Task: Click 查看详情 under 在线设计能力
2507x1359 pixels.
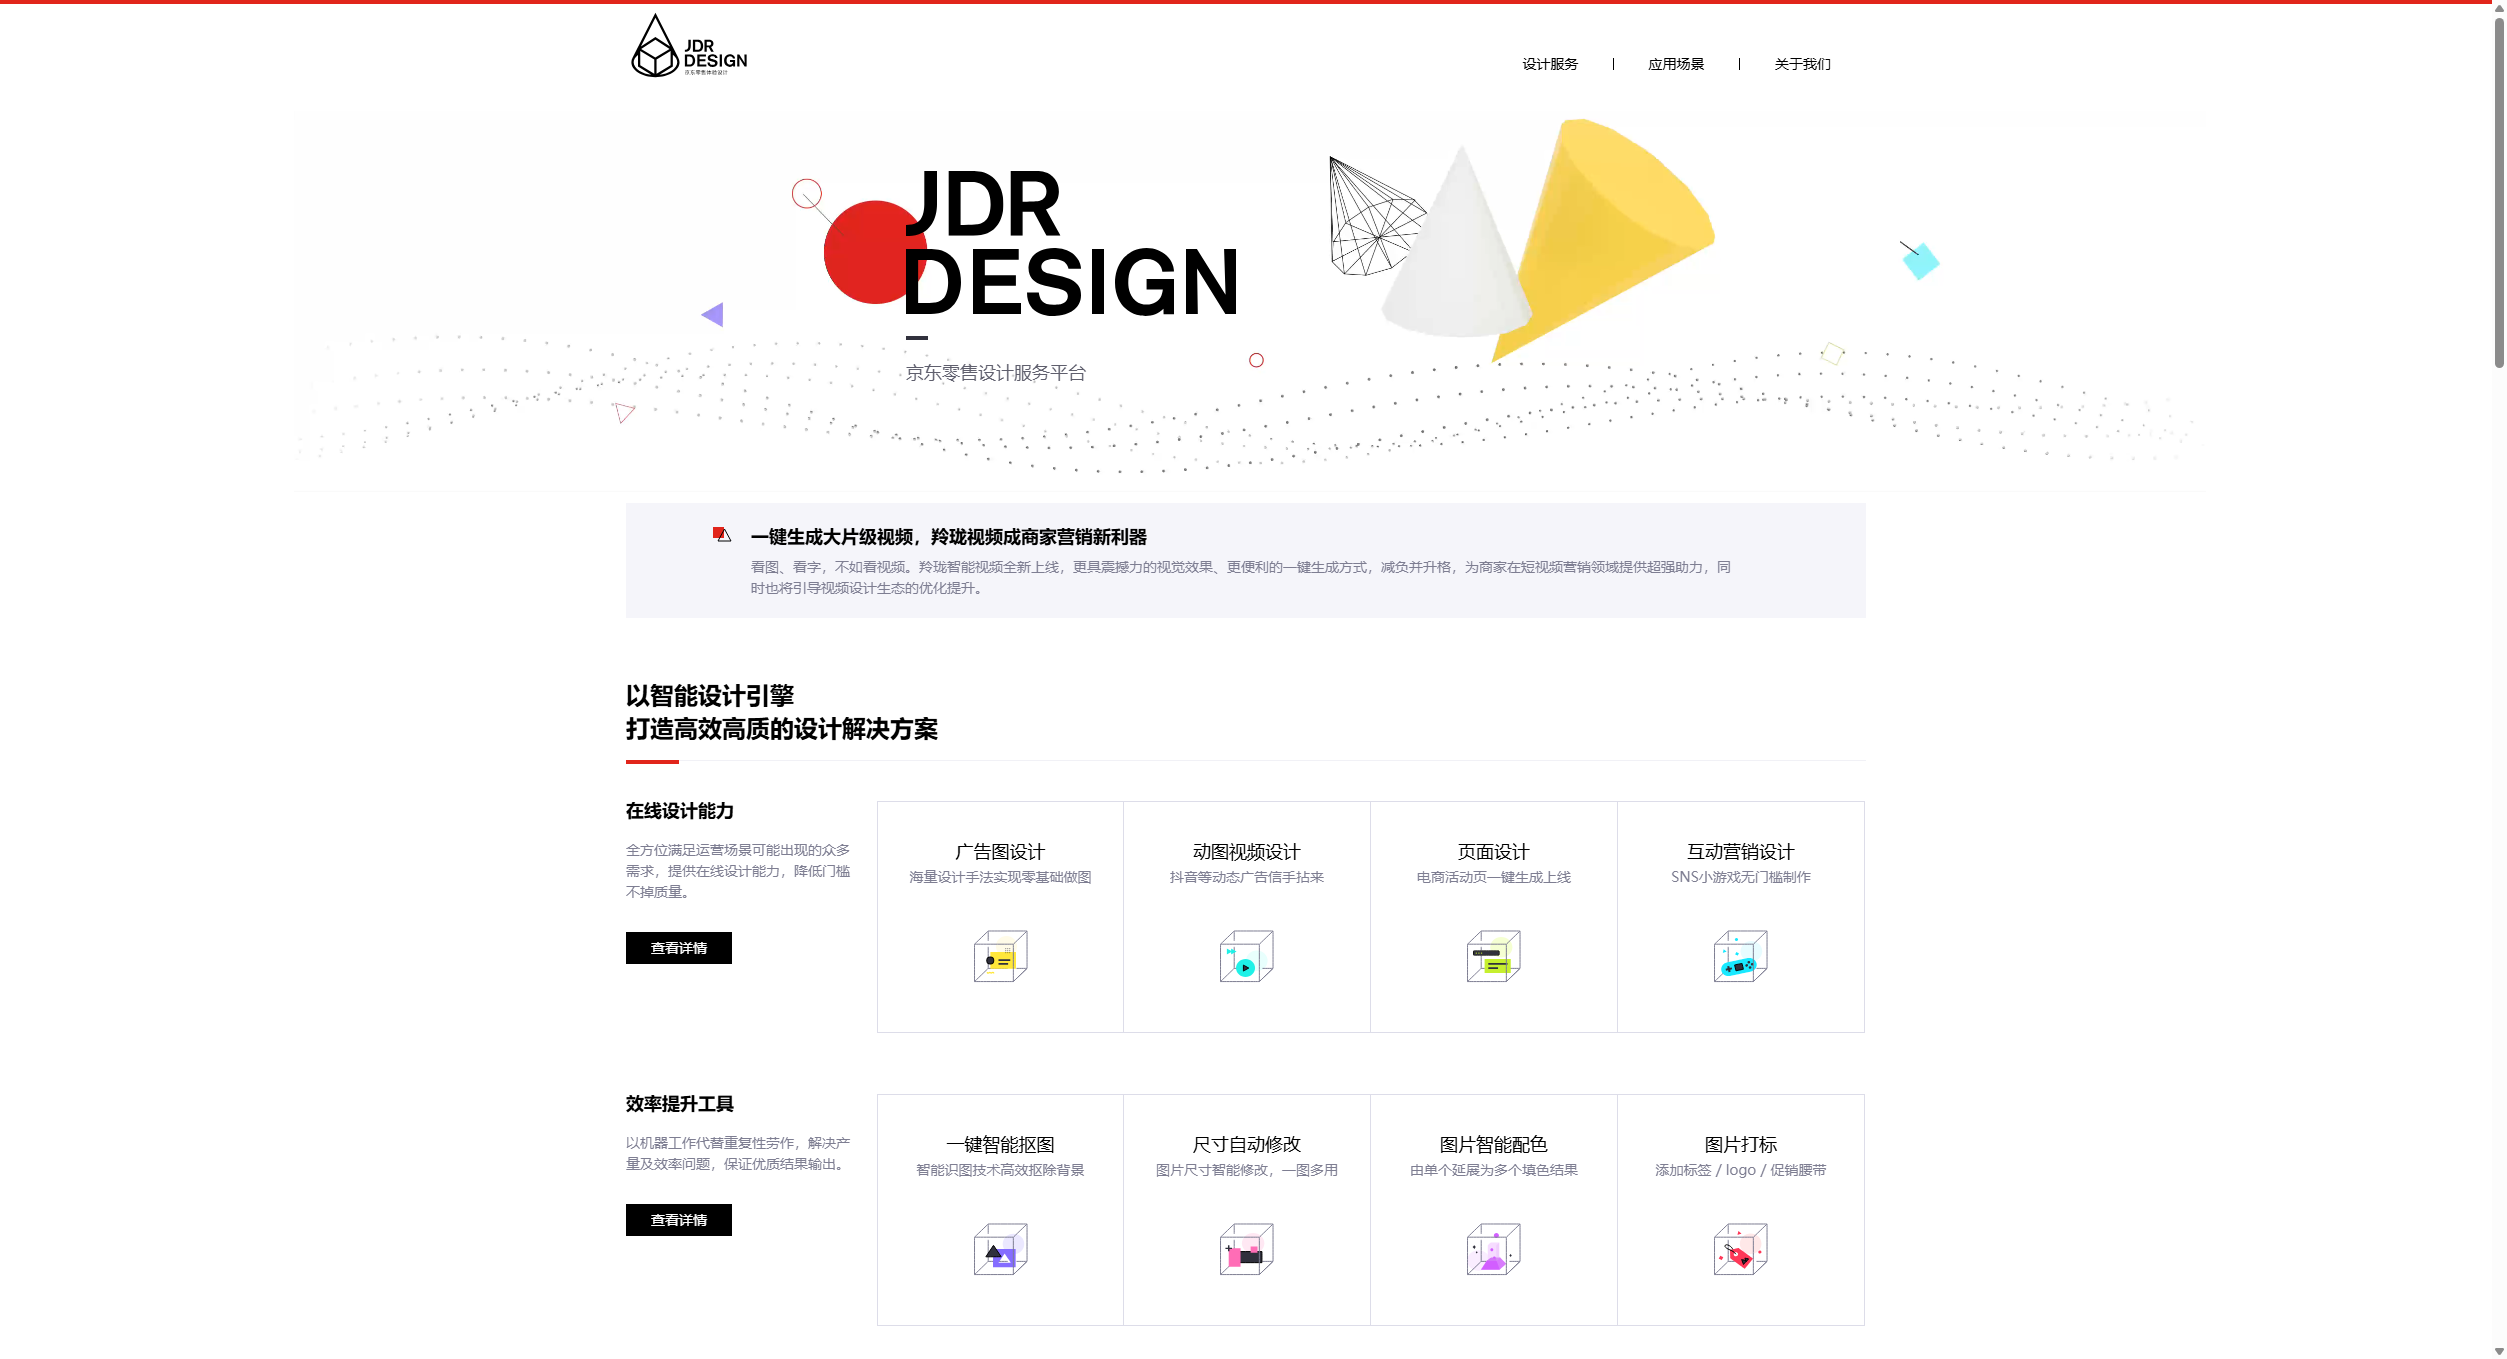Action: tap(678, 948)
